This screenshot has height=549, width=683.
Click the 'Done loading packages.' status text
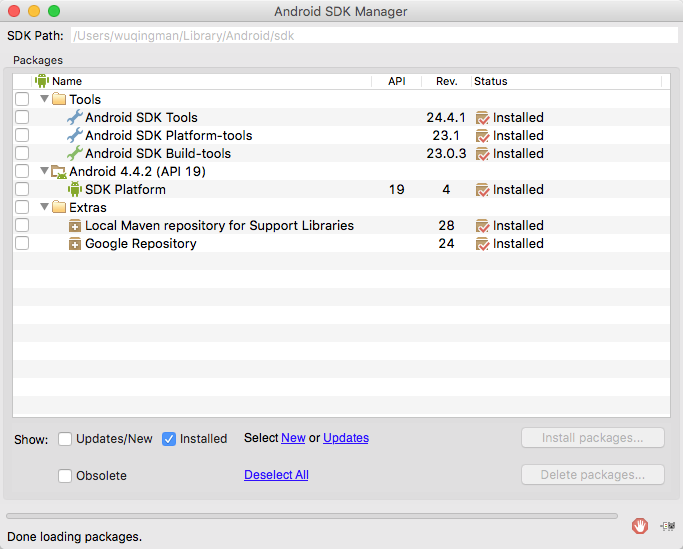(74, 537)
